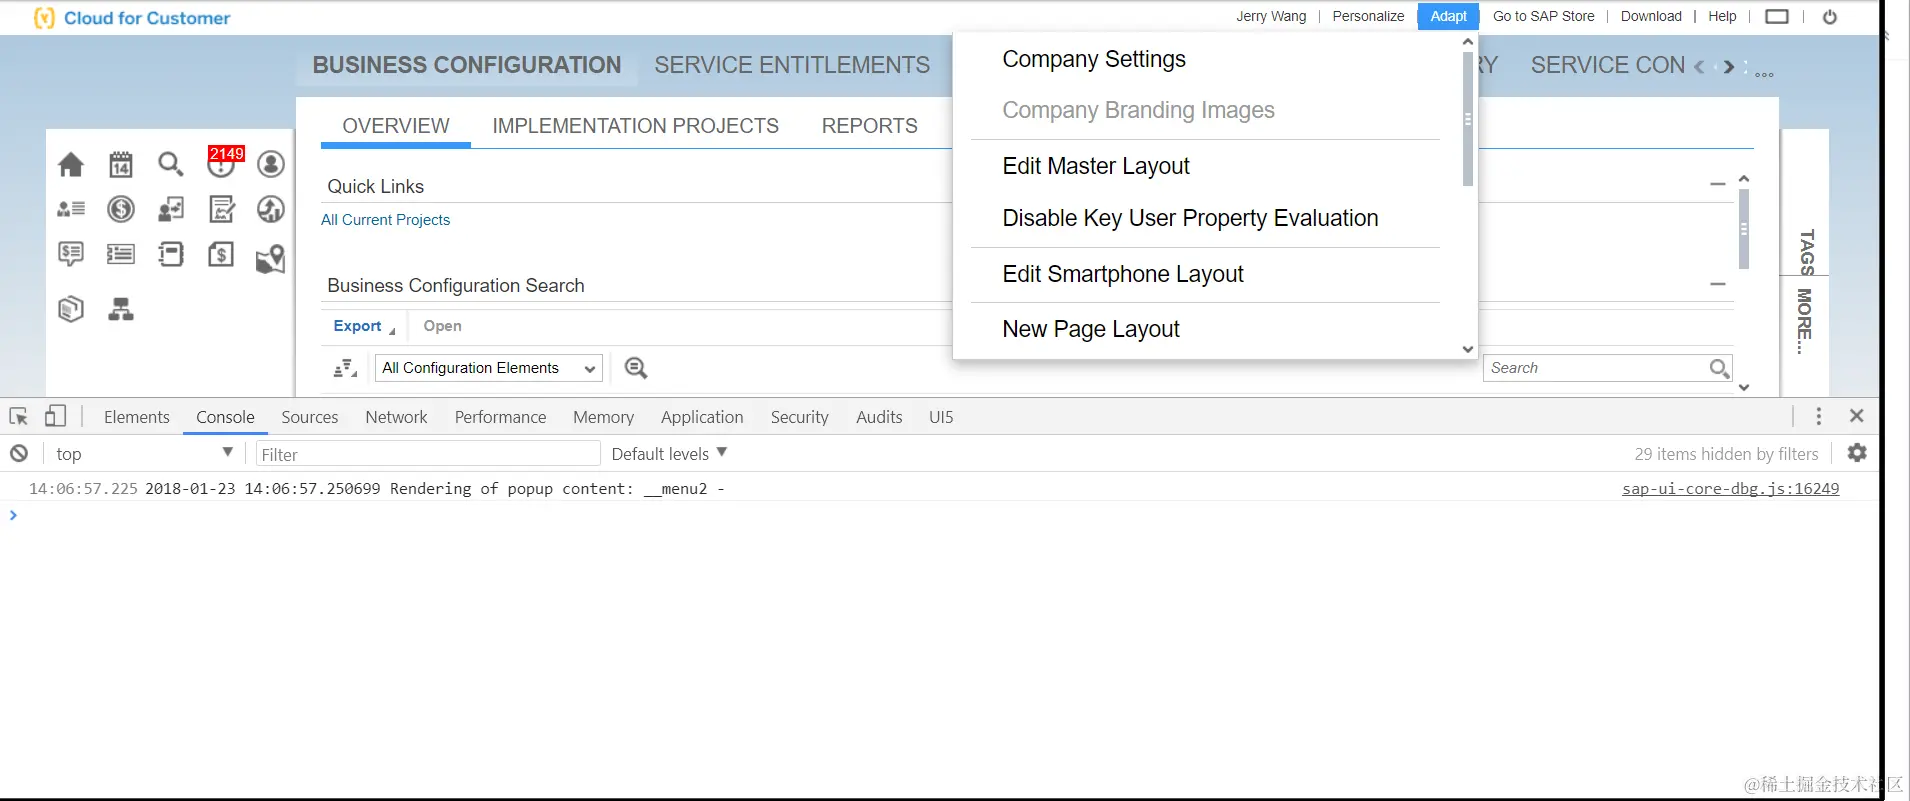
Task: Clear console with the circle-slash icon
Action: click(19, 454)
